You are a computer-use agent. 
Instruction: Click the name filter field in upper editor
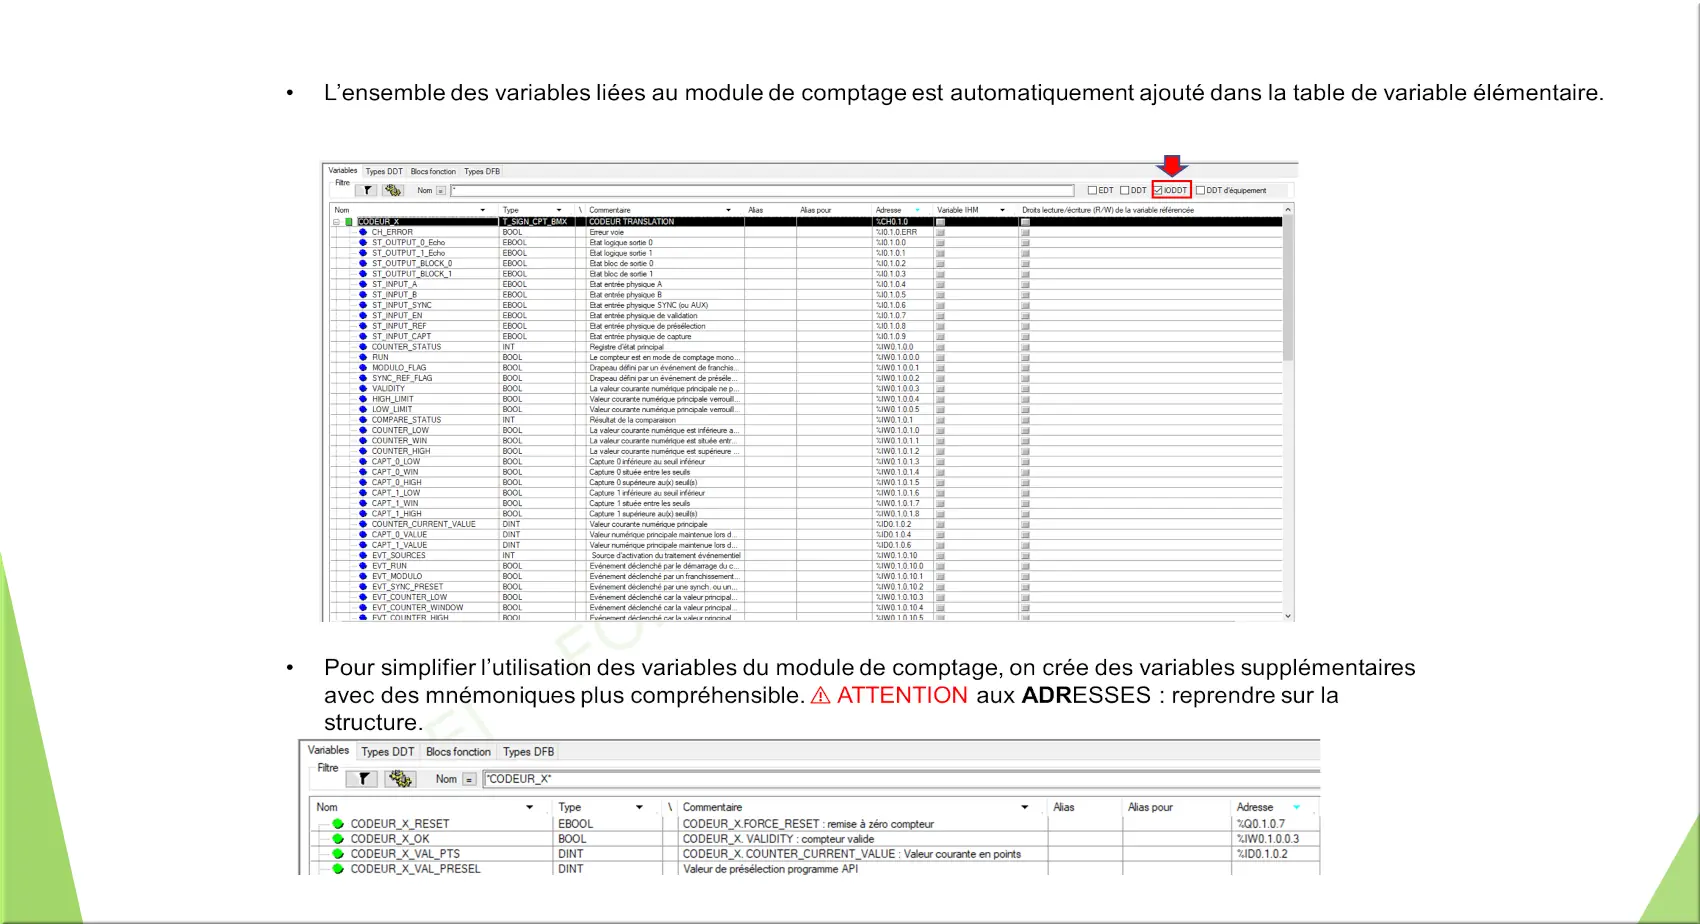tap(762, 190)
